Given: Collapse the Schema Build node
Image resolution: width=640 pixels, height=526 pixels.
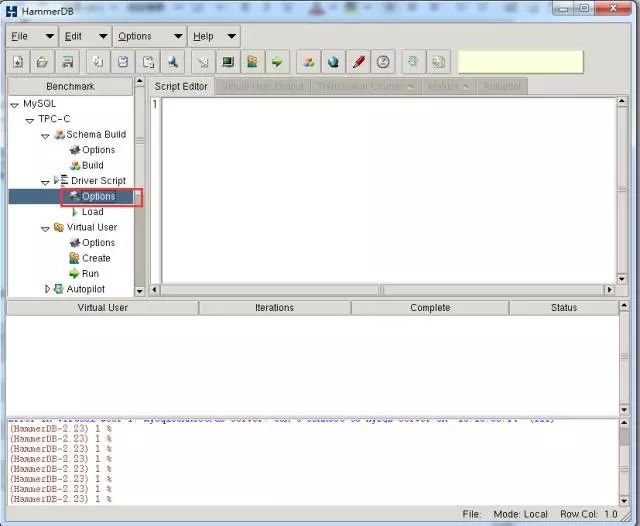Looking at the screenshot, I should pos(45,136).
